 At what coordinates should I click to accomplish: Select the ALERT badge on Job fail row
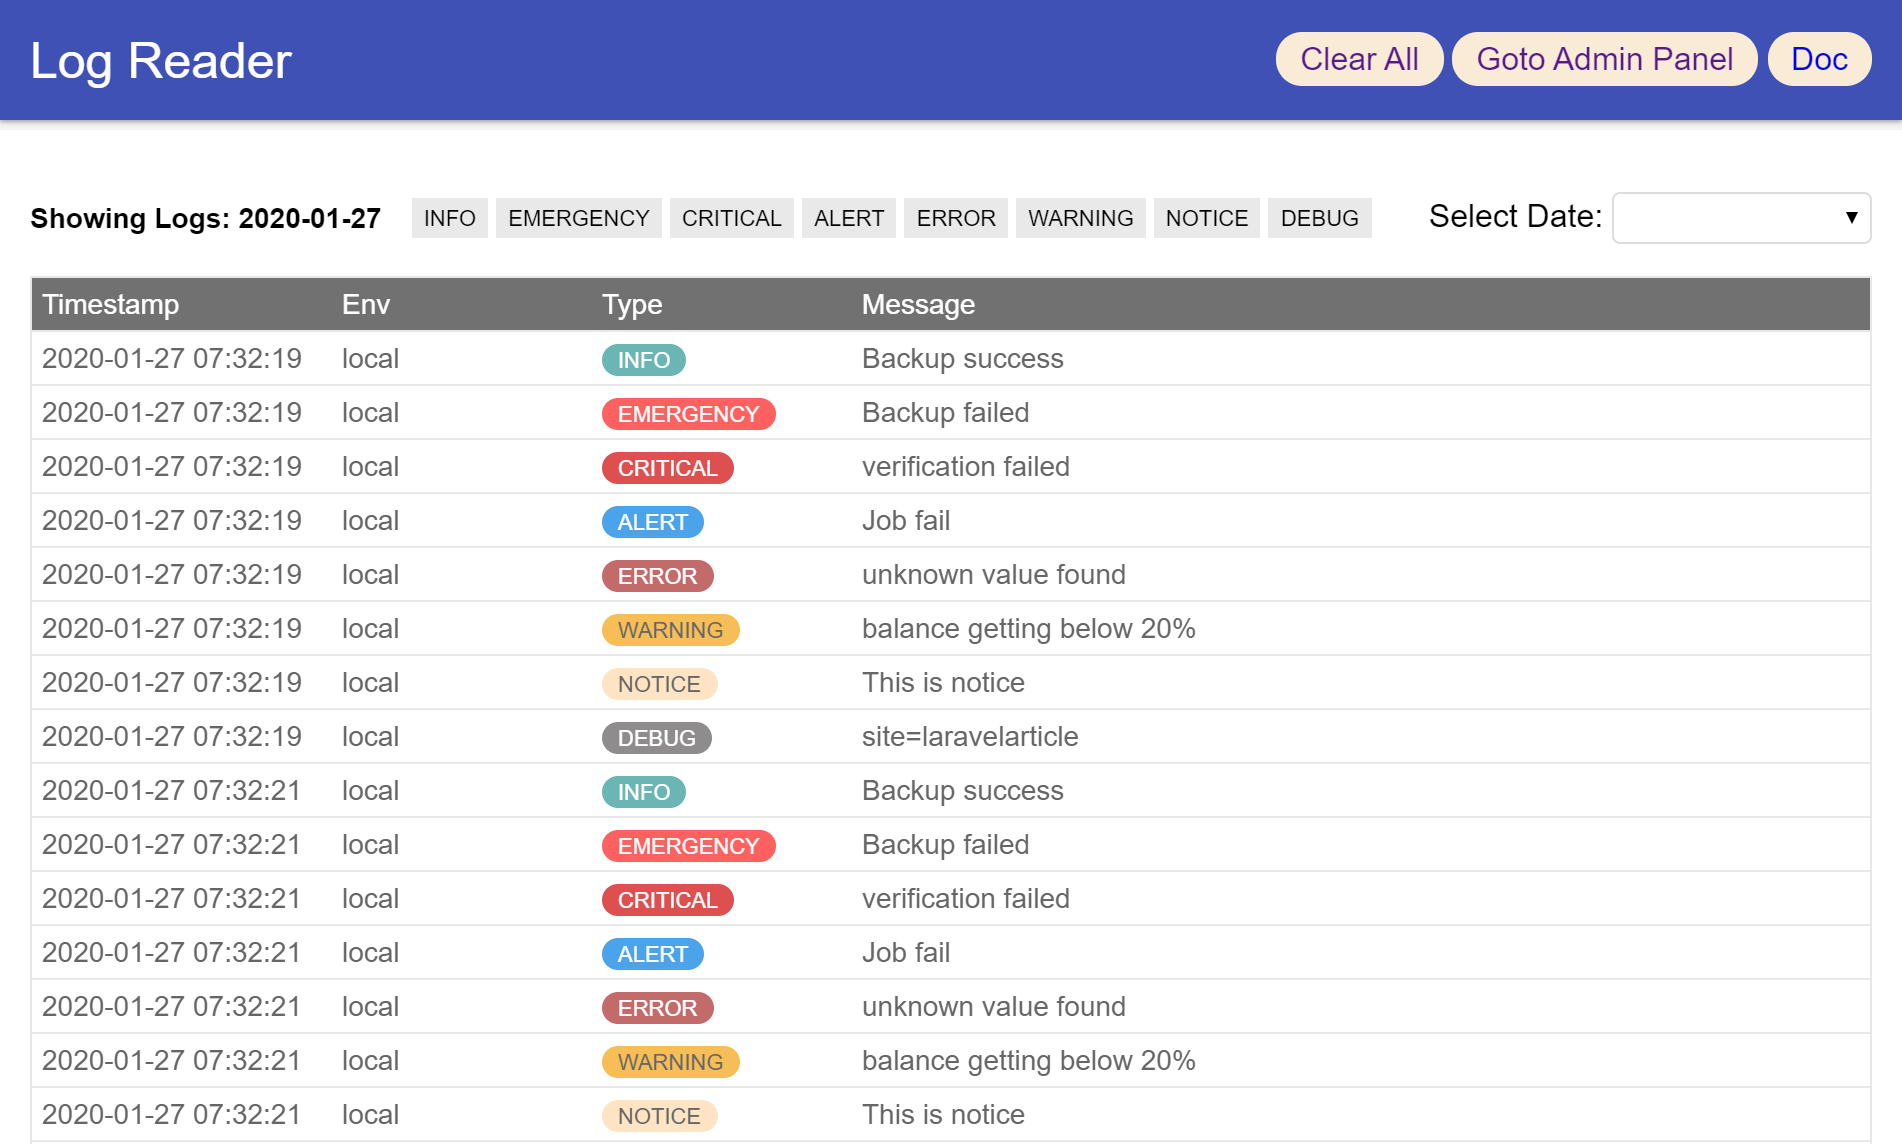[652, 521]
